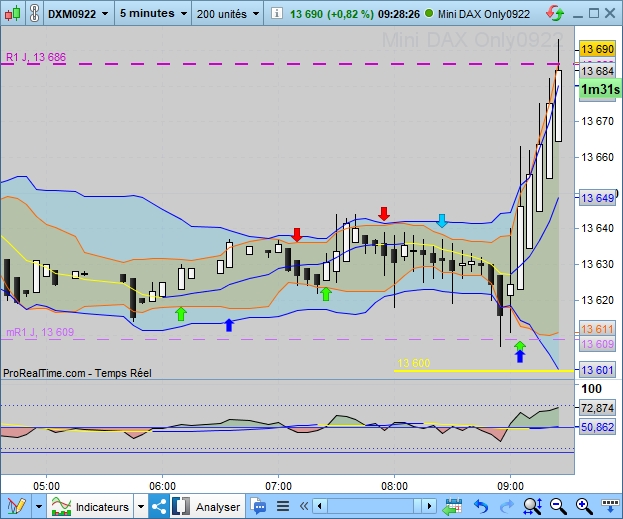
Task: Click the auto-fit zoom magnifier icon
Action: point(532,506)
